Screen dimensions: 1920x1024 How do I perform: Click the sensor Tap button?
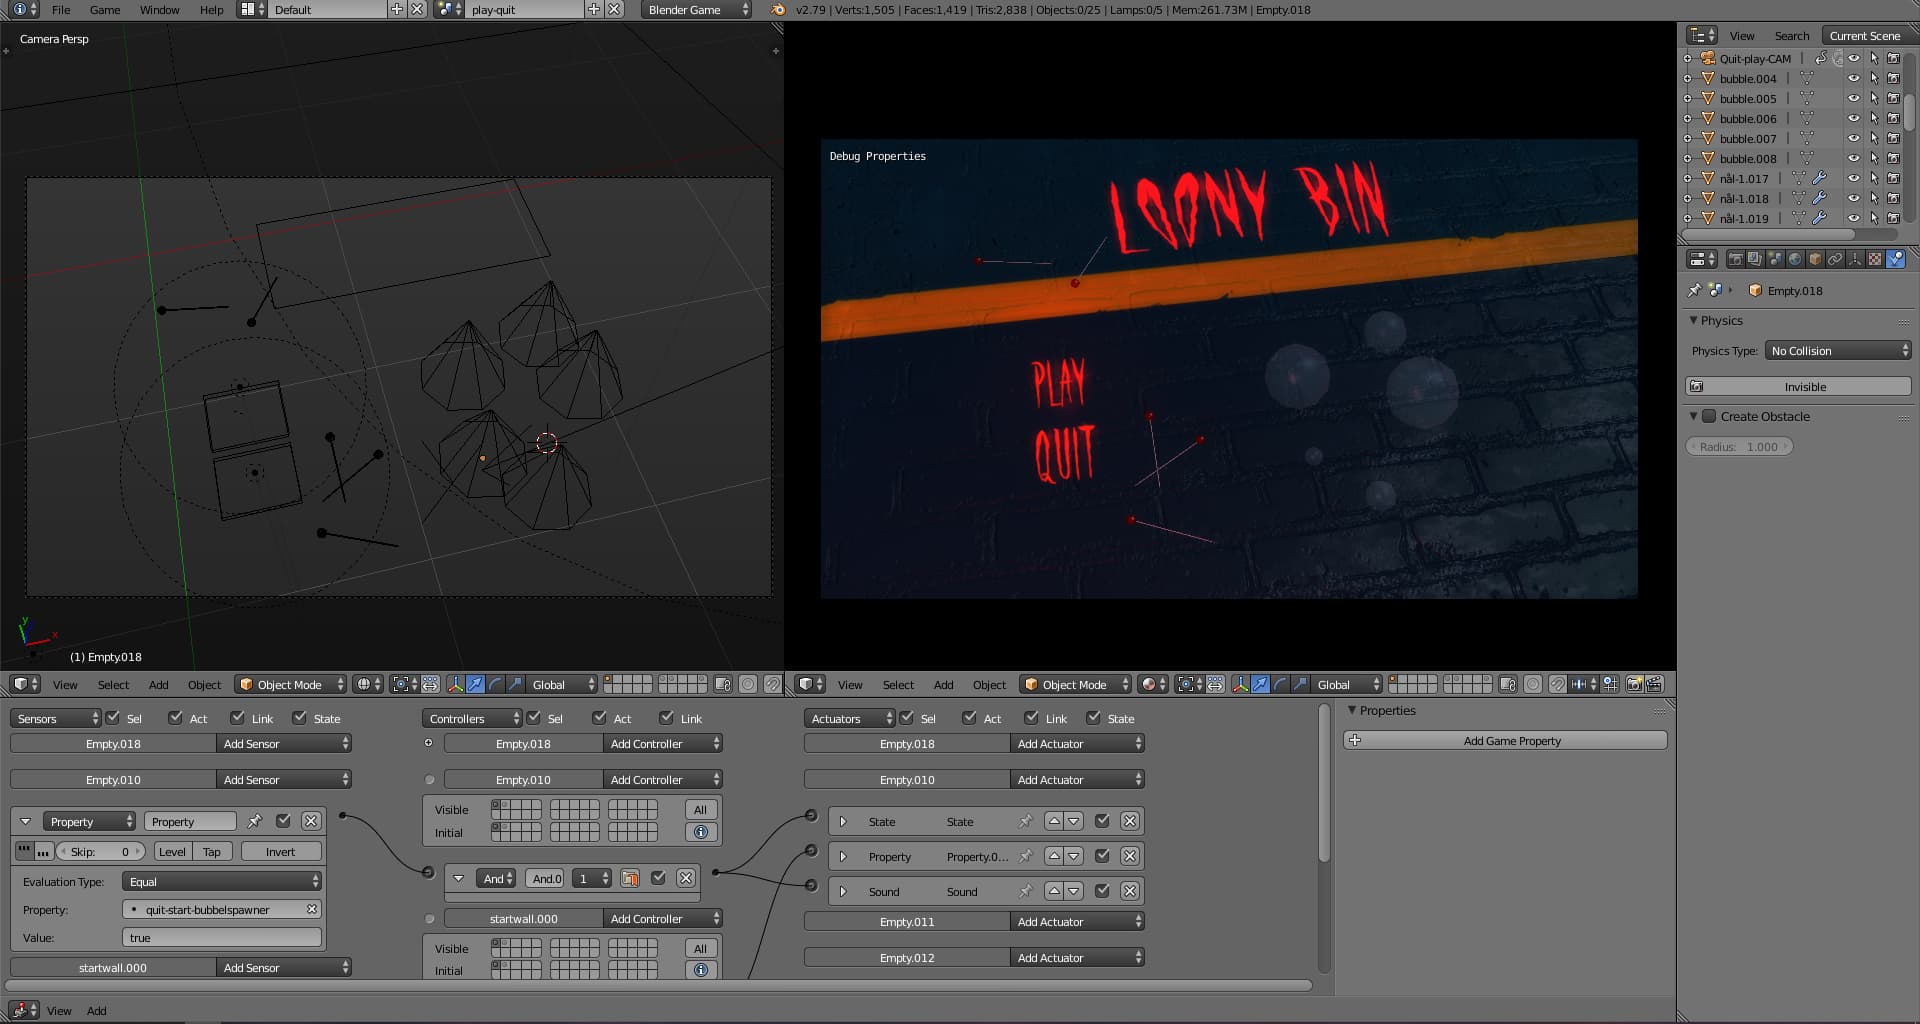click(212, 851)
